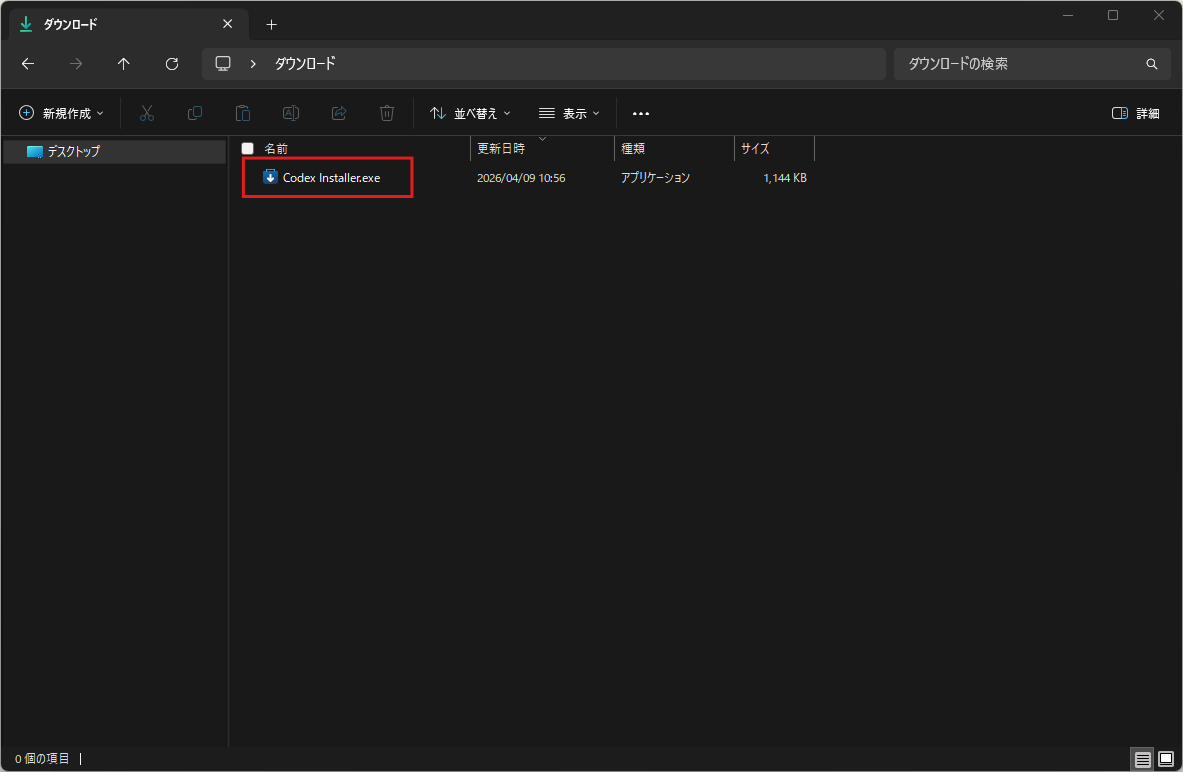Image resolution: width=1183 pixels, height=772 pixels.
Task: Toggle the 詳細 details pane button
Action: (1135, 114)
